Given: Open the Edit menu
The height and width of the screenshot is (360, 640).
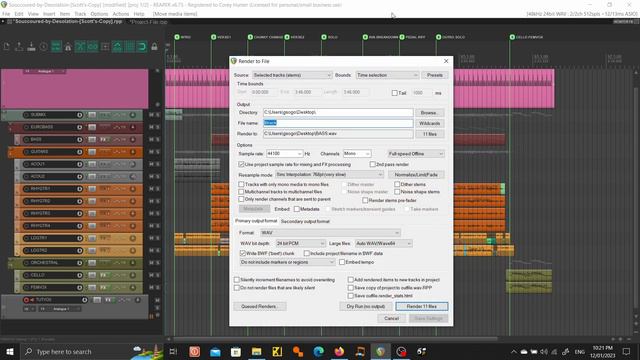Looking at the screenshot, I should point(19,14).
